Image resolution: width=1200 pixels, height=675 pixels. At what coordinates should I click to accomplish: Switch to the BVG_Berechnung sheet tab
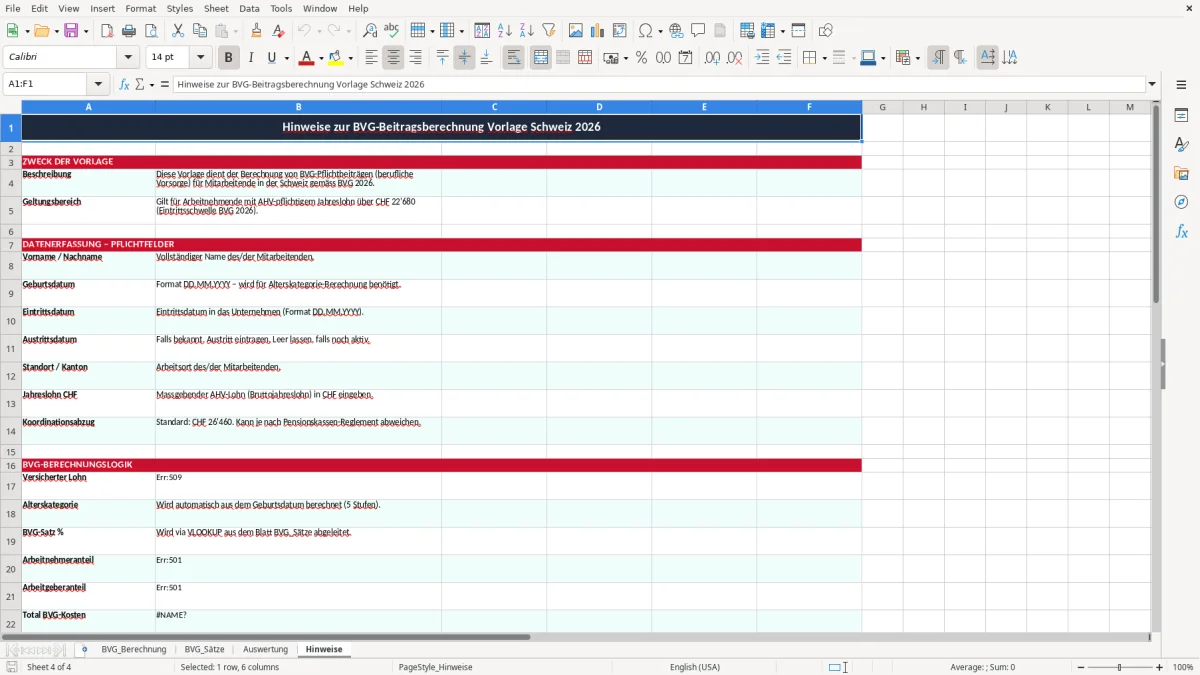click(x=134, y=649)
